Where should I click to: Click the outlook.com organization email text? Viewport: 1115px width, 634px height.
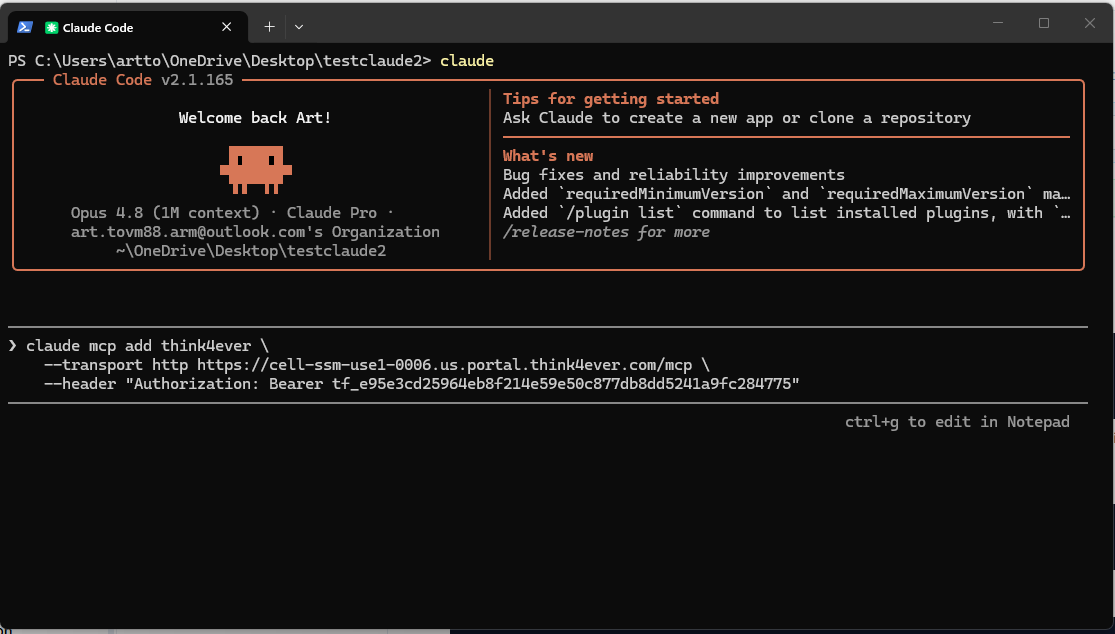click(x=255, y=232)
